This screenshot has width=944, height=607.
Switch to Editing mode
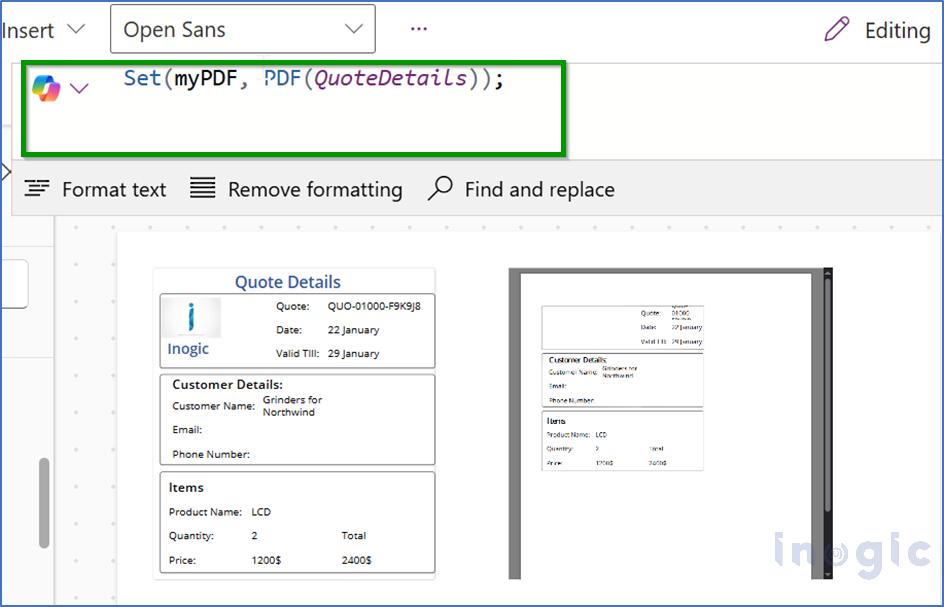click(x=895, y=30)
